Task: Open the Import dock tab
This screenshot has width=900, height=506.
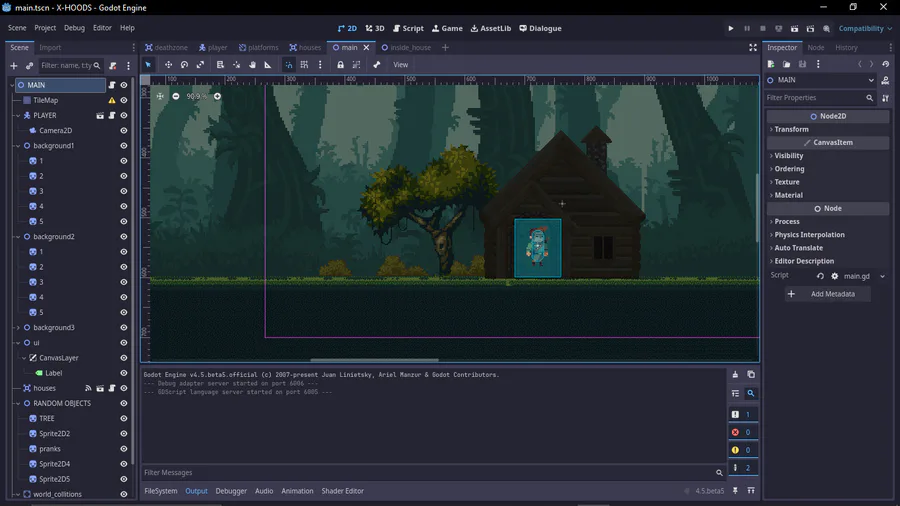Action: tap(50, 48)
